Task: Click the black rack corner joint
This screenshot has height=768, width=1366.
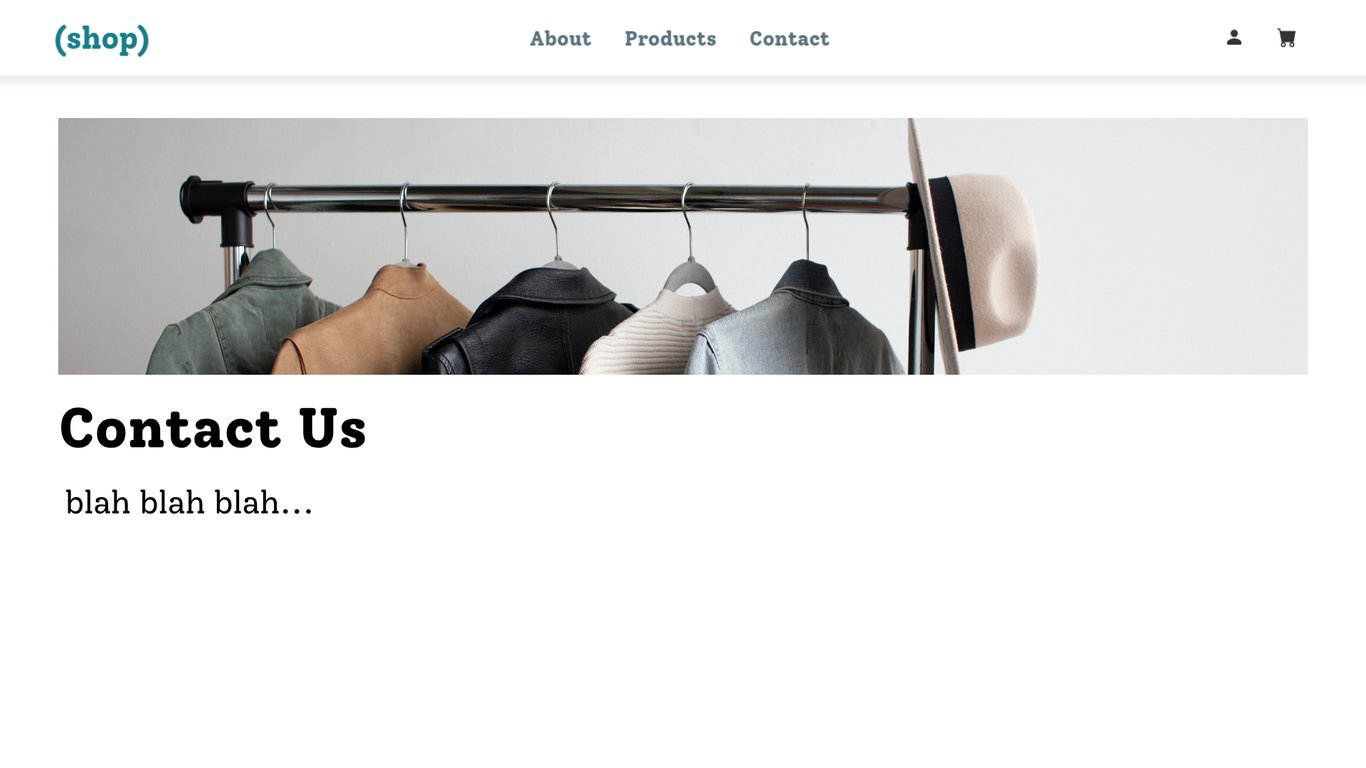Action: [217, 205]
